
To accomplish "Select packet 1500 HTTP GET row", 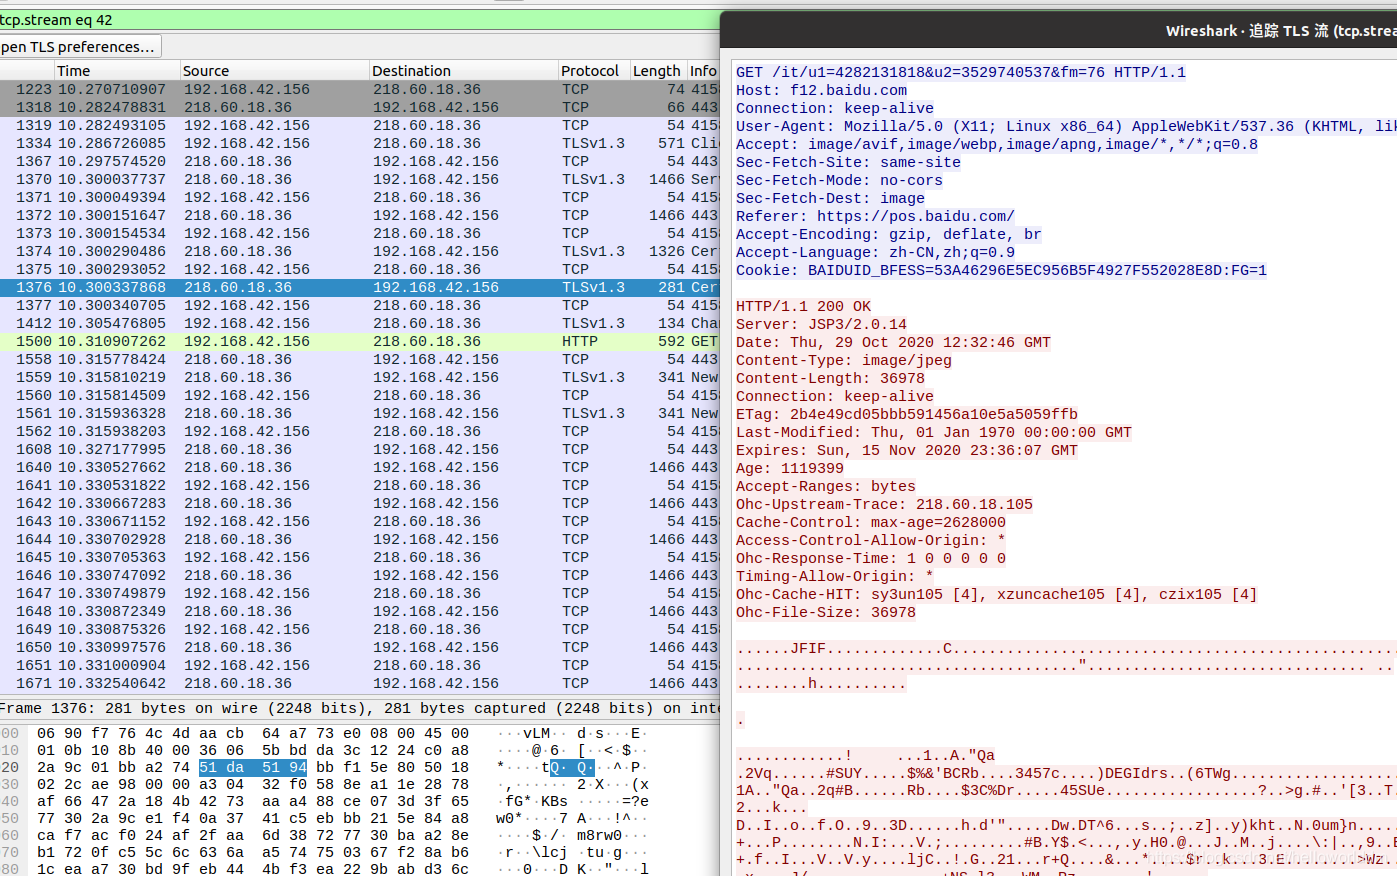I will pos(360,341).
